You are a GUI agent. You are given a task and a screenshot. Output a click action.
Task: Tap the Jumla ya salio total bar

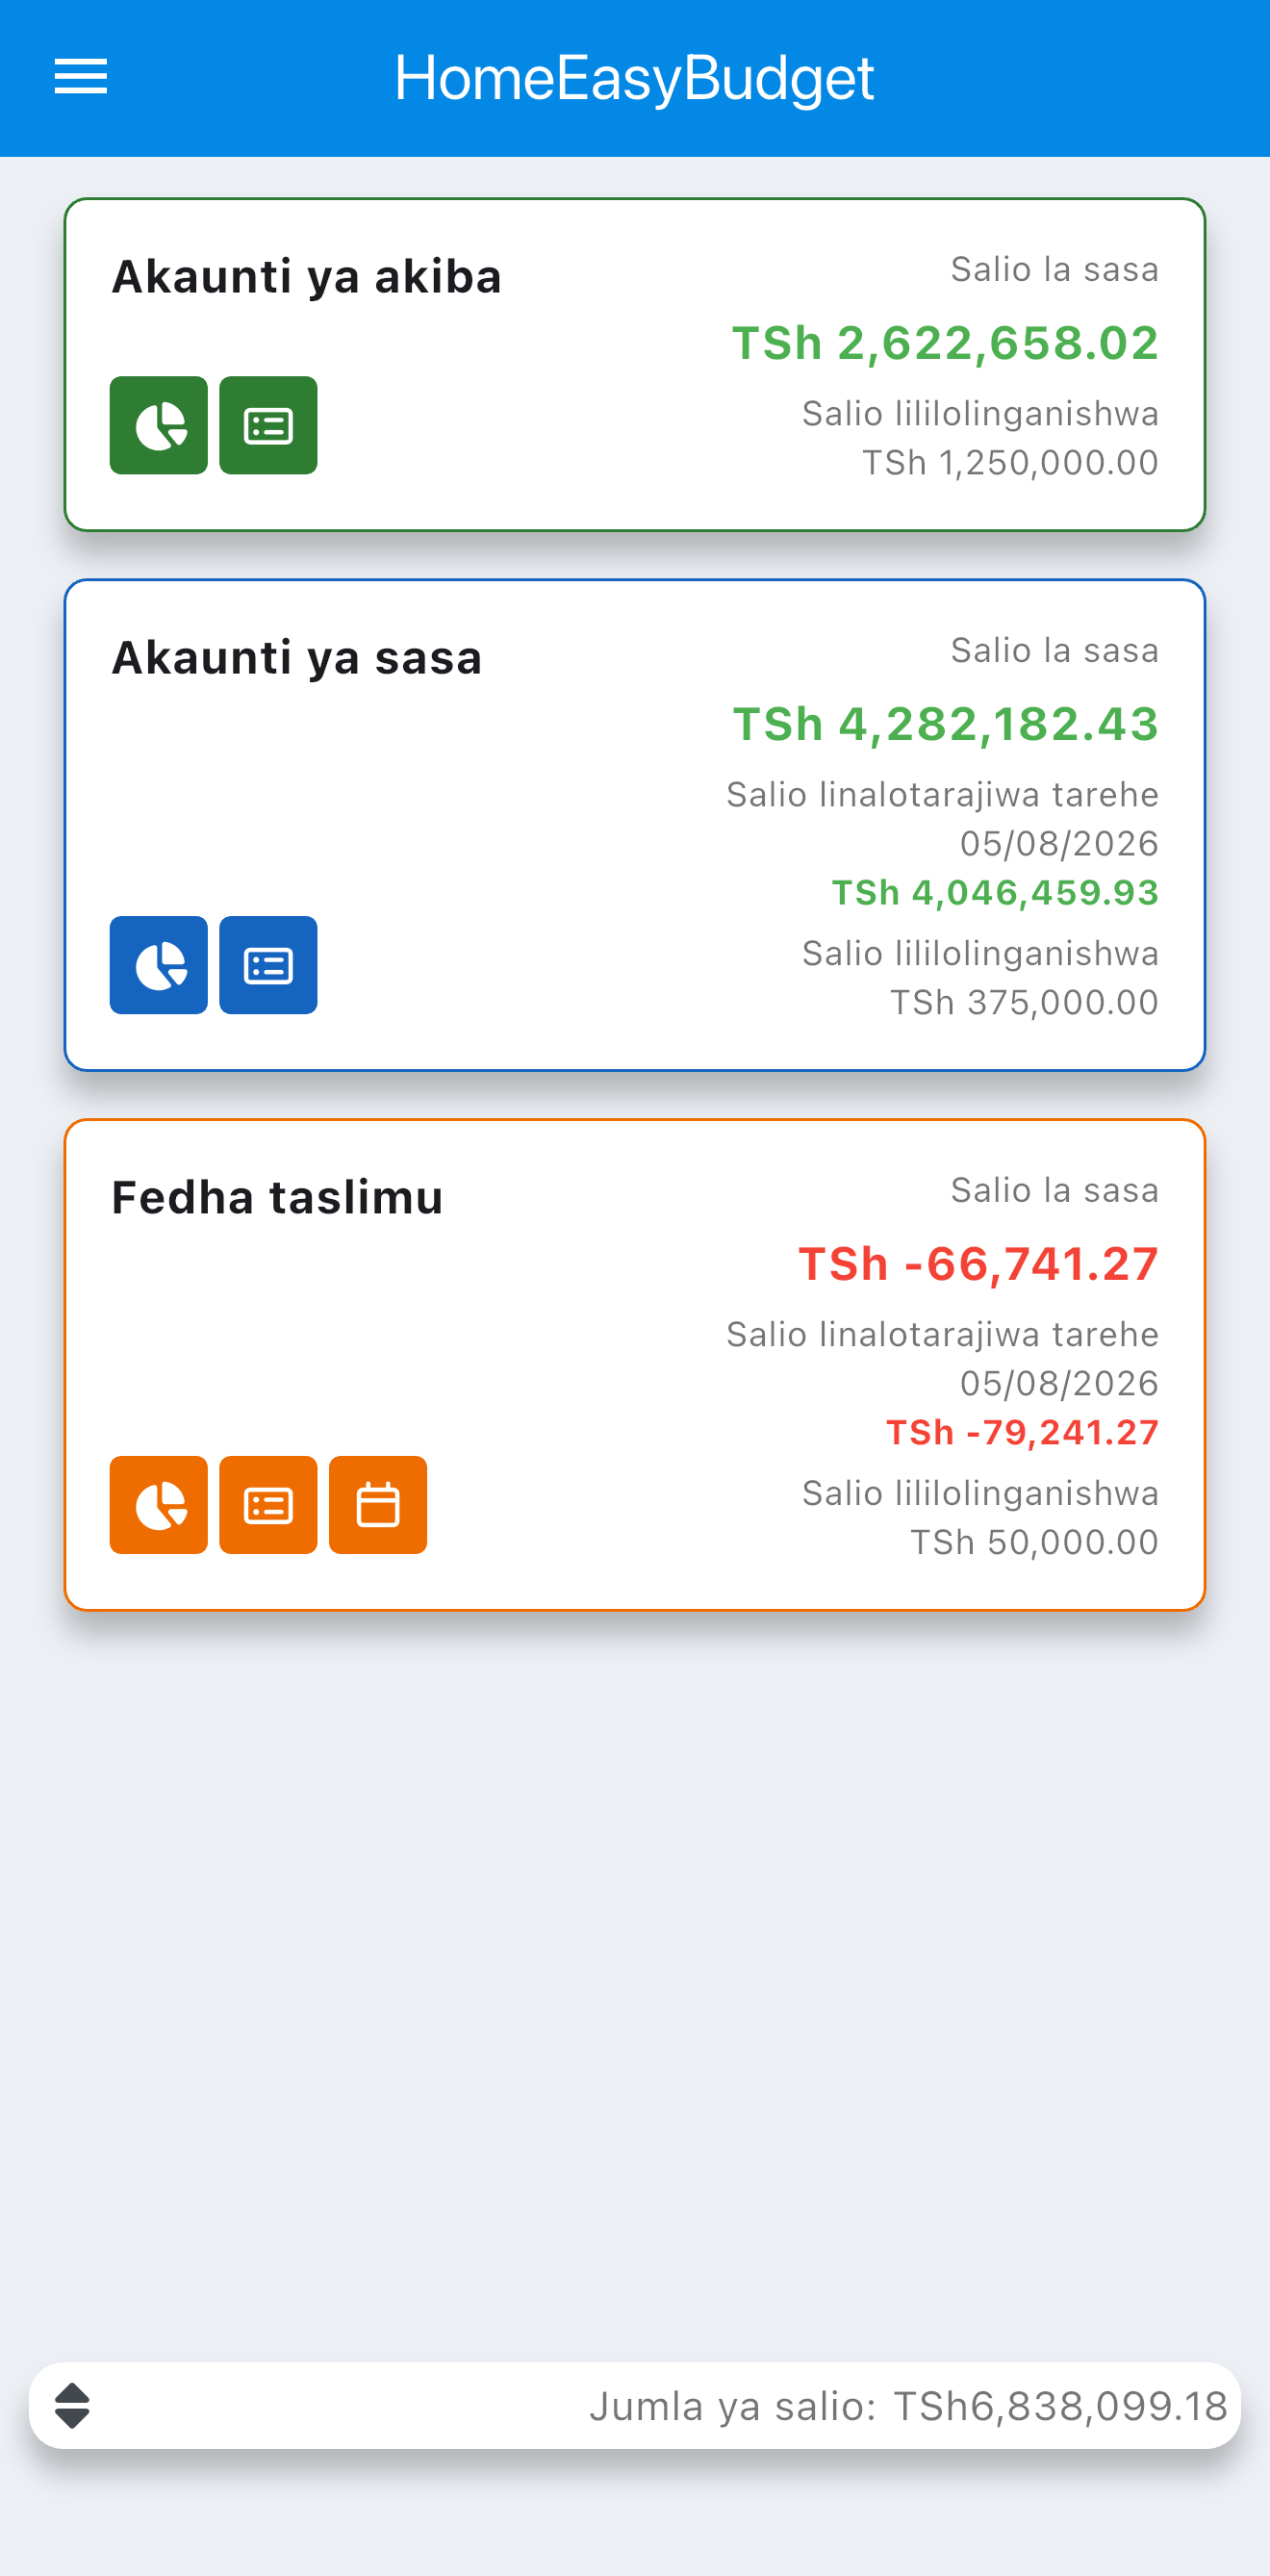[x=635, y=2405]
